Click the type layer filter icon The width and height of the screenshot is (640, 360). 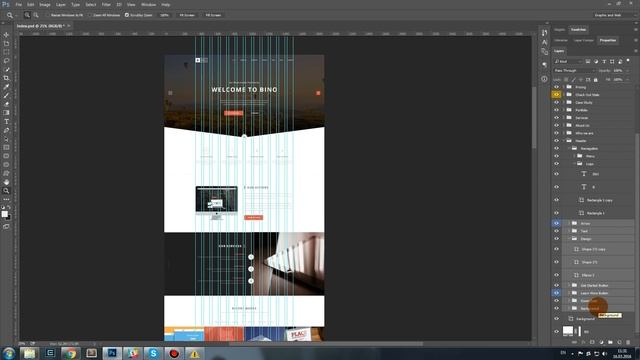[604, 61]
